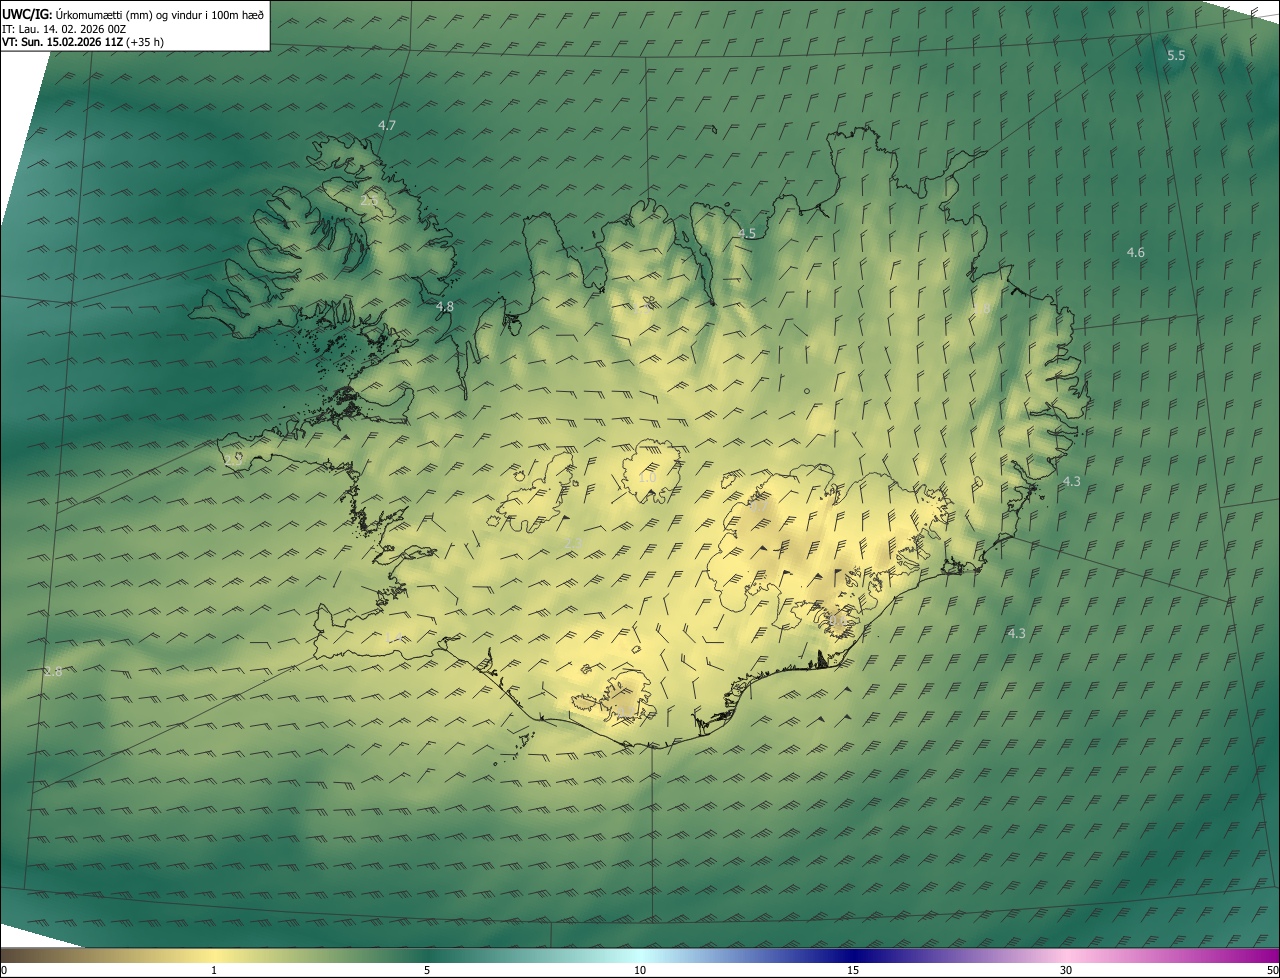The width and height of the screenshot is (1280, 978).
Task: Click the 5 tick label on the colorbar
Action: (x=427, y=970)
